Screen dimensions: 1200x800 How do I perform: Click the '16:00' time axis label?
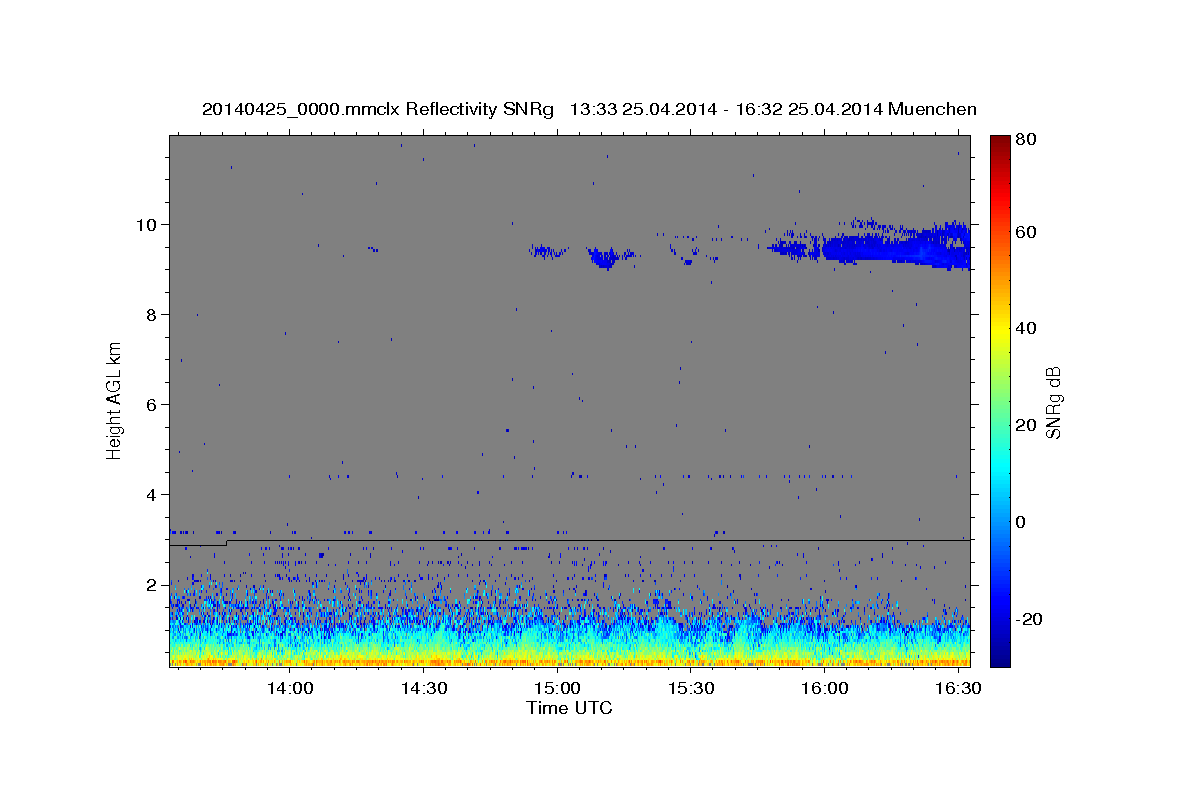pyautogui.click(x=825, y=688)
